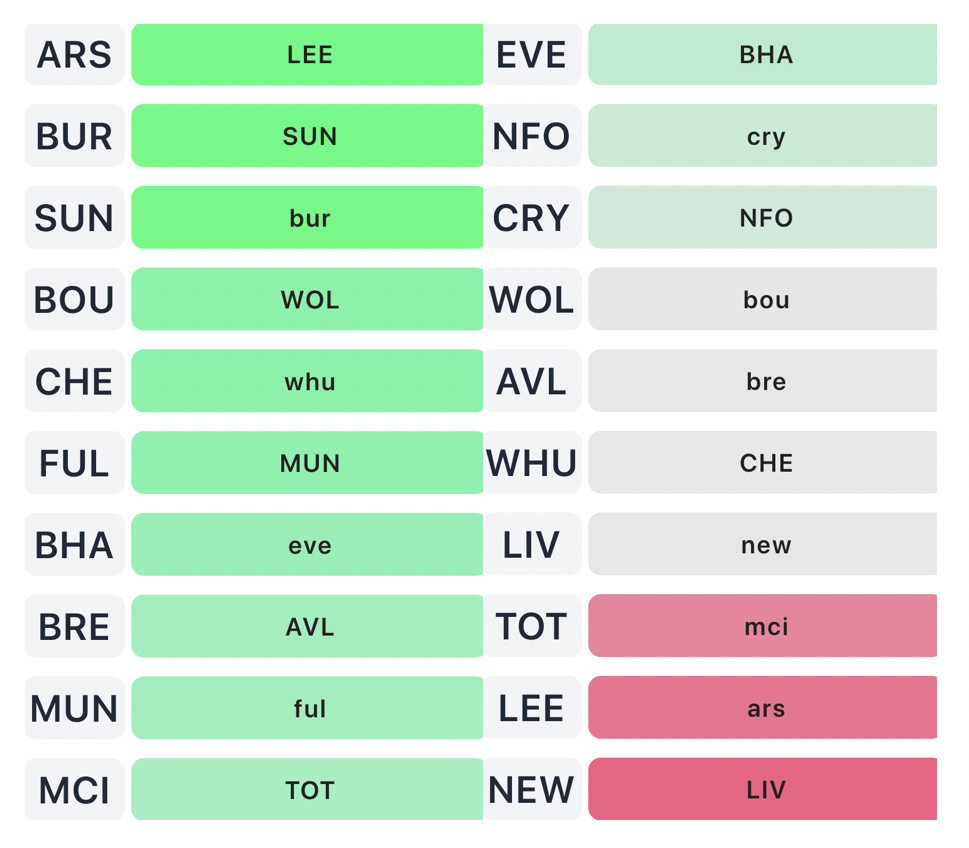969x848 pixels.
Task: Click the whu fixture cell
Action: click(307, 382)
